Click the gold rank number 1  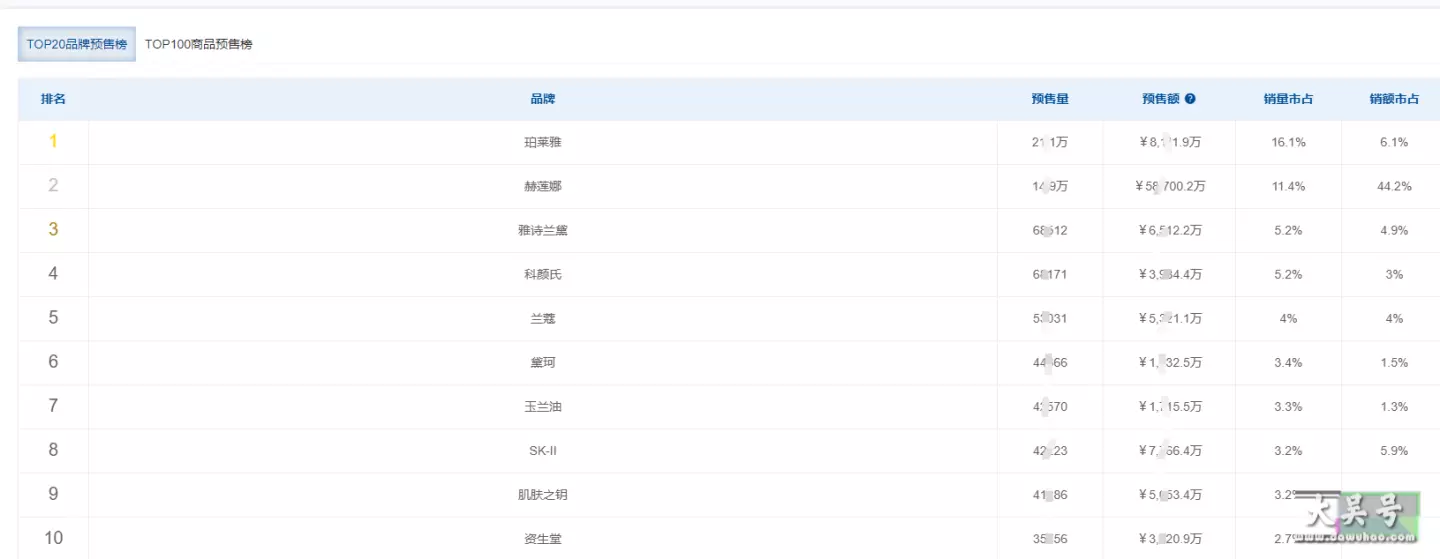[53, 142]
